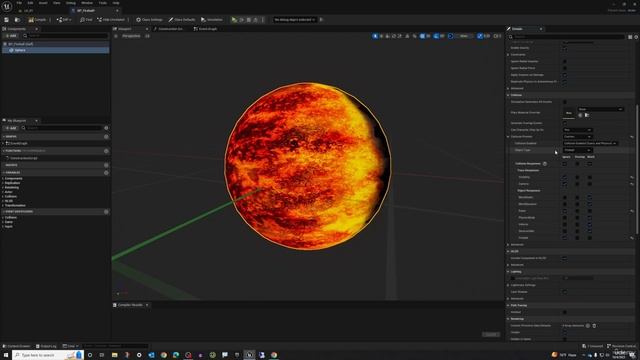Viewport: 640px width, 360px height.
Task: Click the Components panel search field
Action: [65, 36]
